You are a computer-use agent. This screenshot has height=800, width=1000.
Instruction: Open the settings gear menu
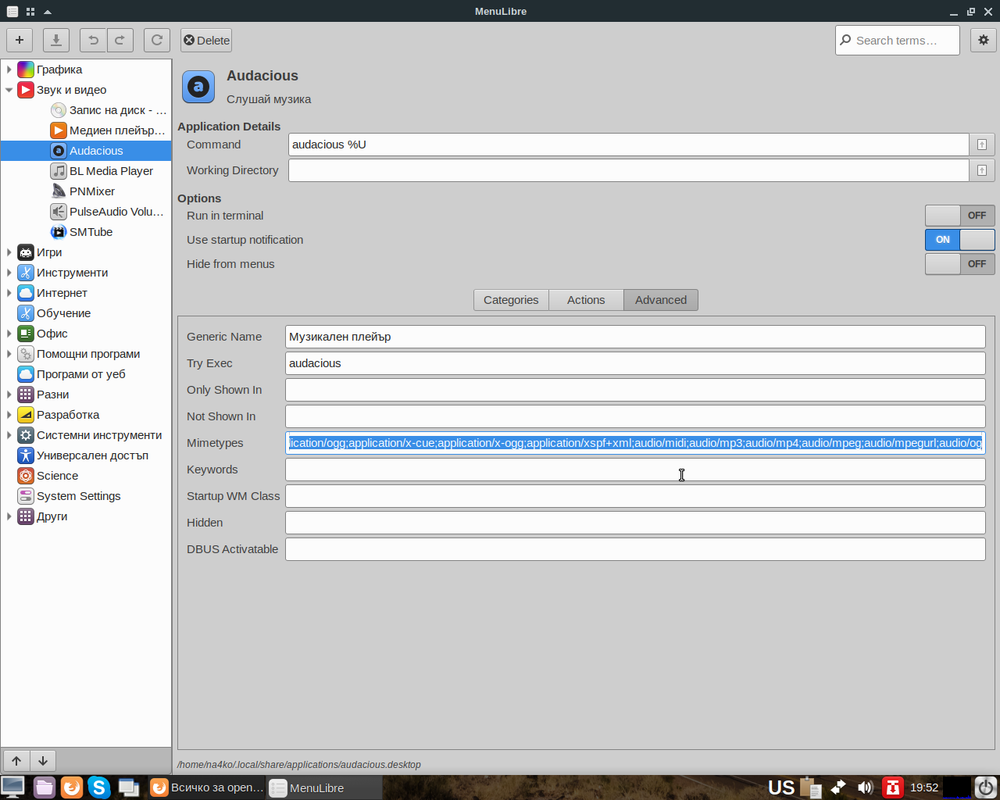[x=983, y=40]
